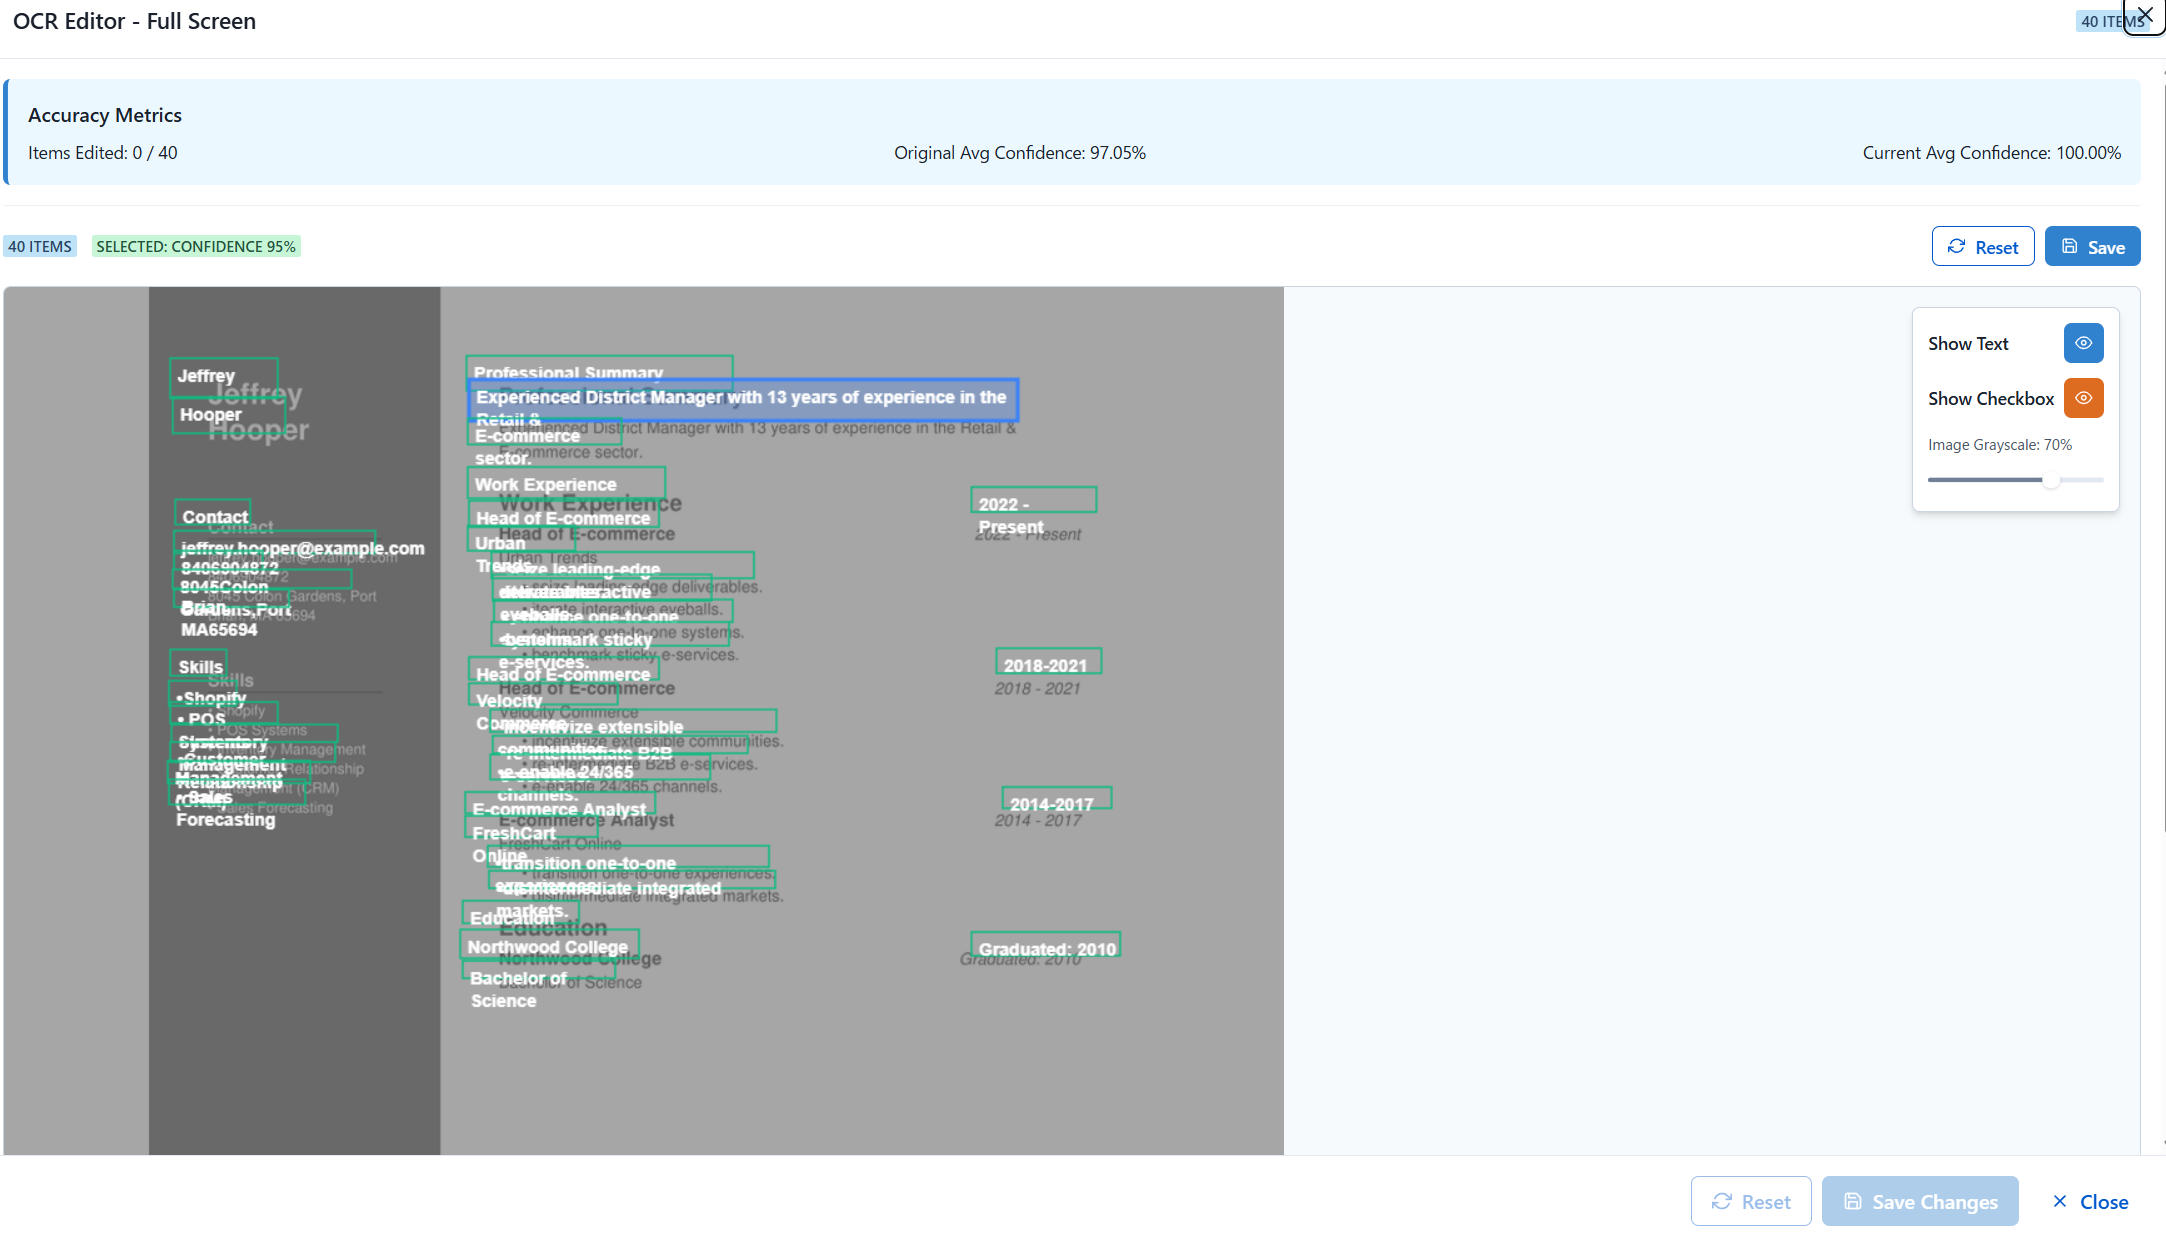Select the Jeffrey name OCR box
This screenshot has width=2166, height=1234.
[x=223, y=374]
